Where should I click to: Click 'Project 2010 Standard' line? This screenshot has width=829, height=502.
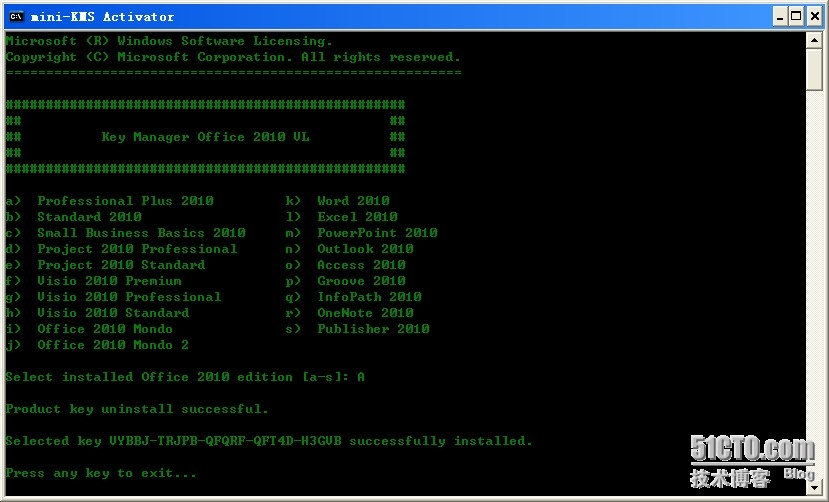pyautogui.click(x=105, y=265)
